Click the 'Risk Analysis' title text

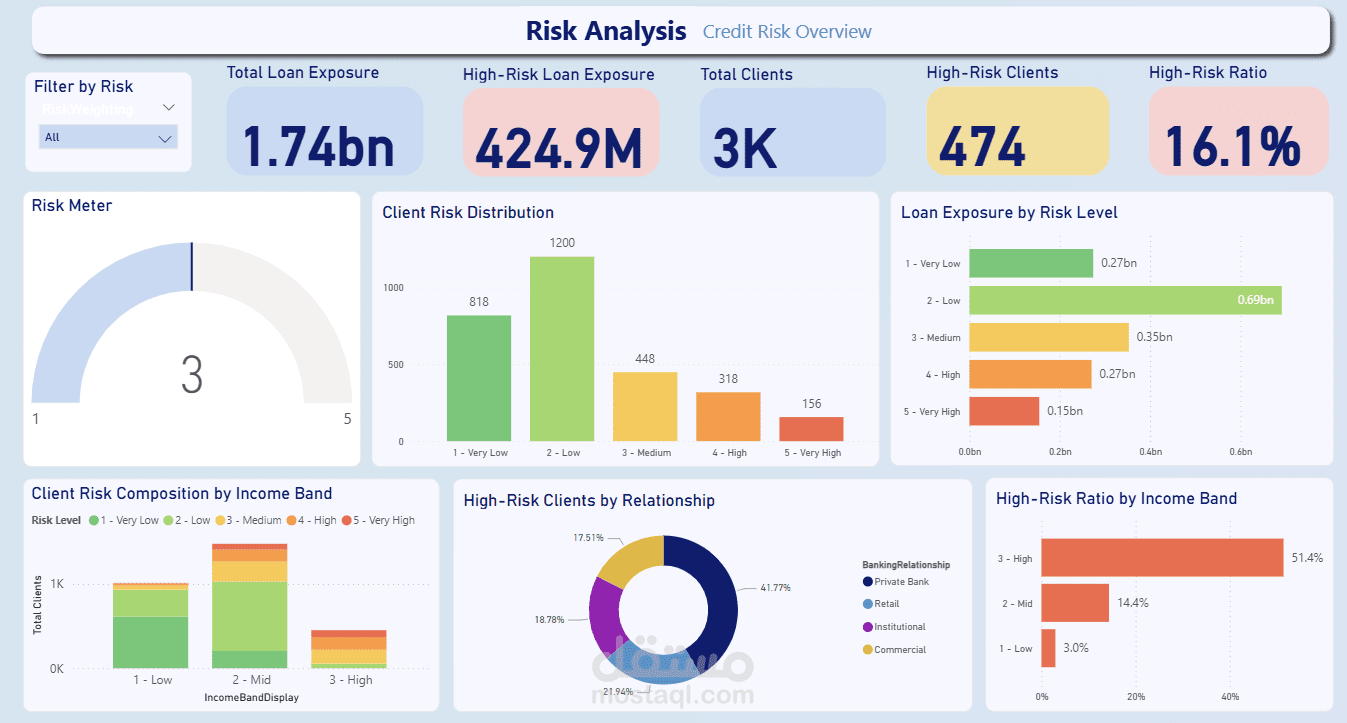[x=606, y=31]
